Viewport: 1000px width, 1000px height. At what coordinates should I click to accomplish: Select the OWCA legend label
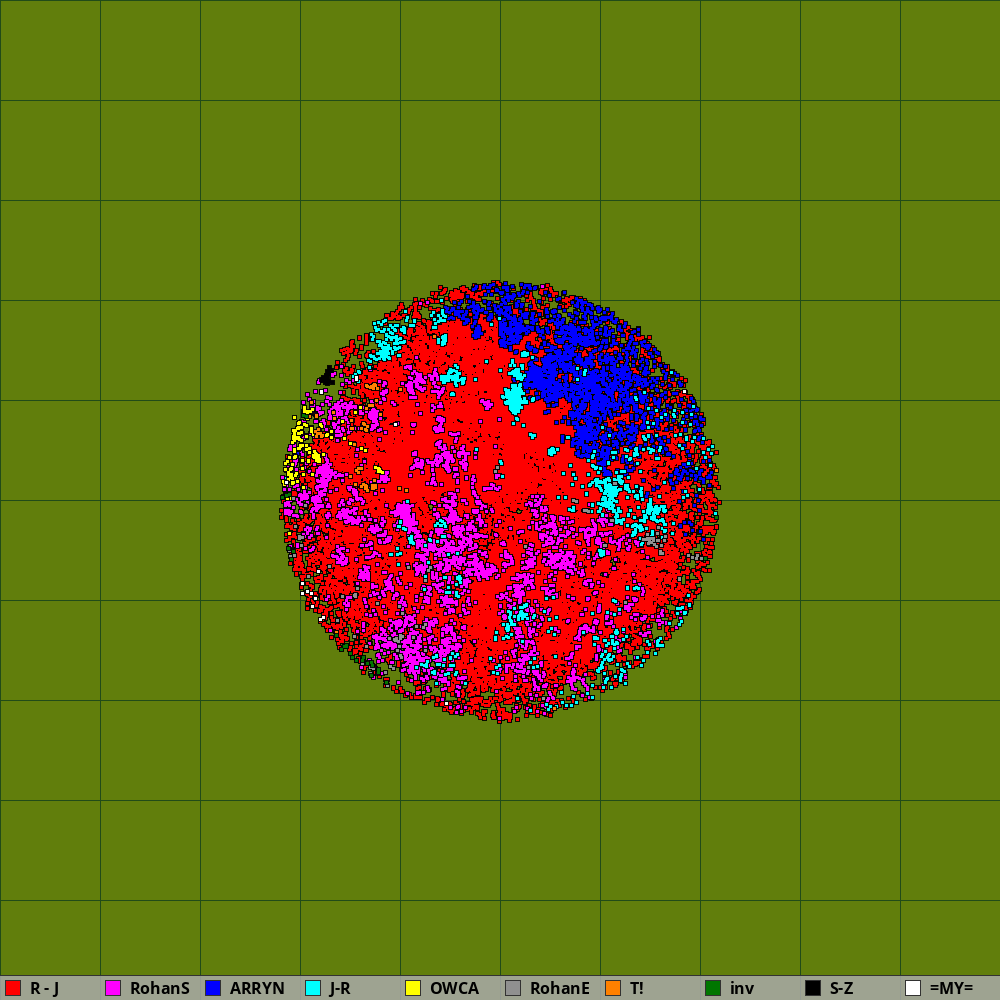454,988
